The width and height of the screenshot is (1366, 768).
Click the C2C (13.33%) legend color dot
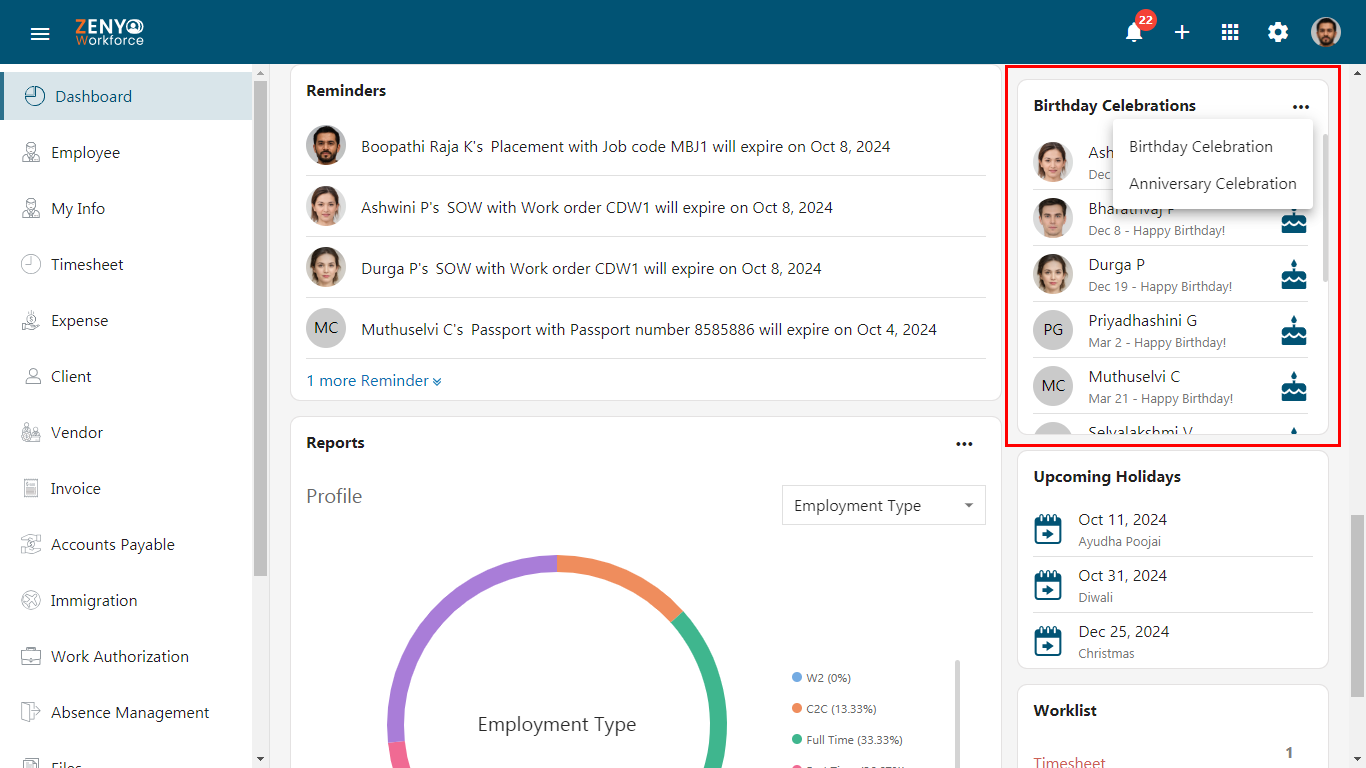tap(796, 708)
